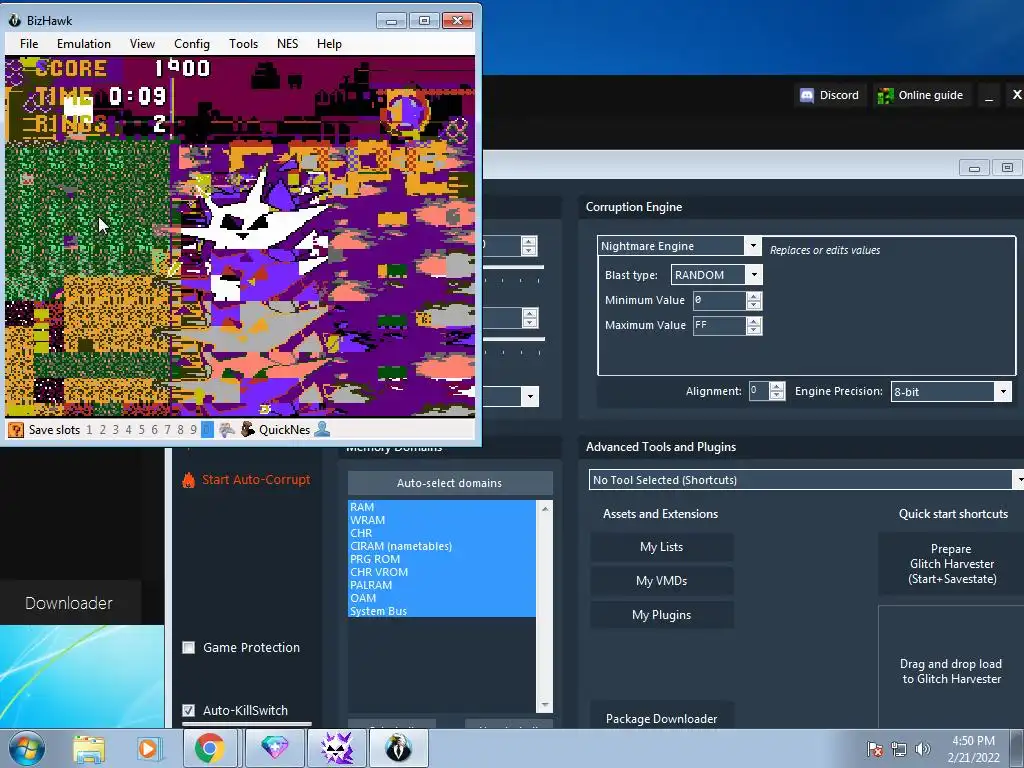Screen dimensions: 1024x768
Task: Select the CHR VROM domain
Action: 441,572
